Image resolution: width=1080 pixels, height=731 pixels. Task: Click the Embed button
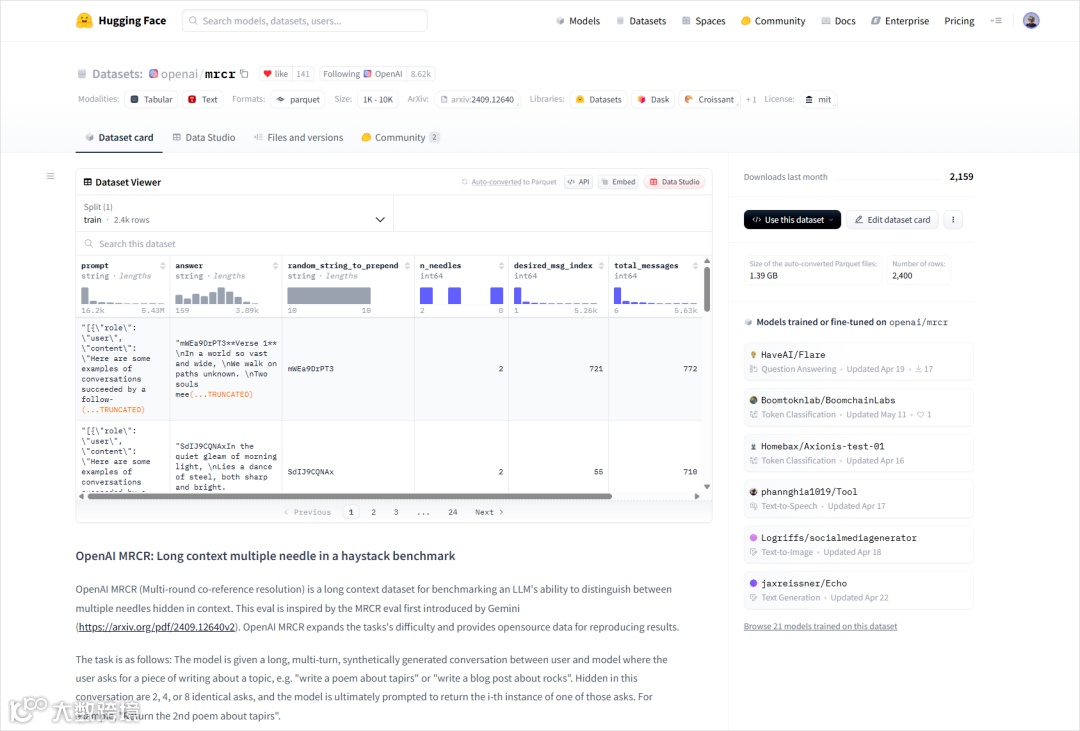coord(618,182)
